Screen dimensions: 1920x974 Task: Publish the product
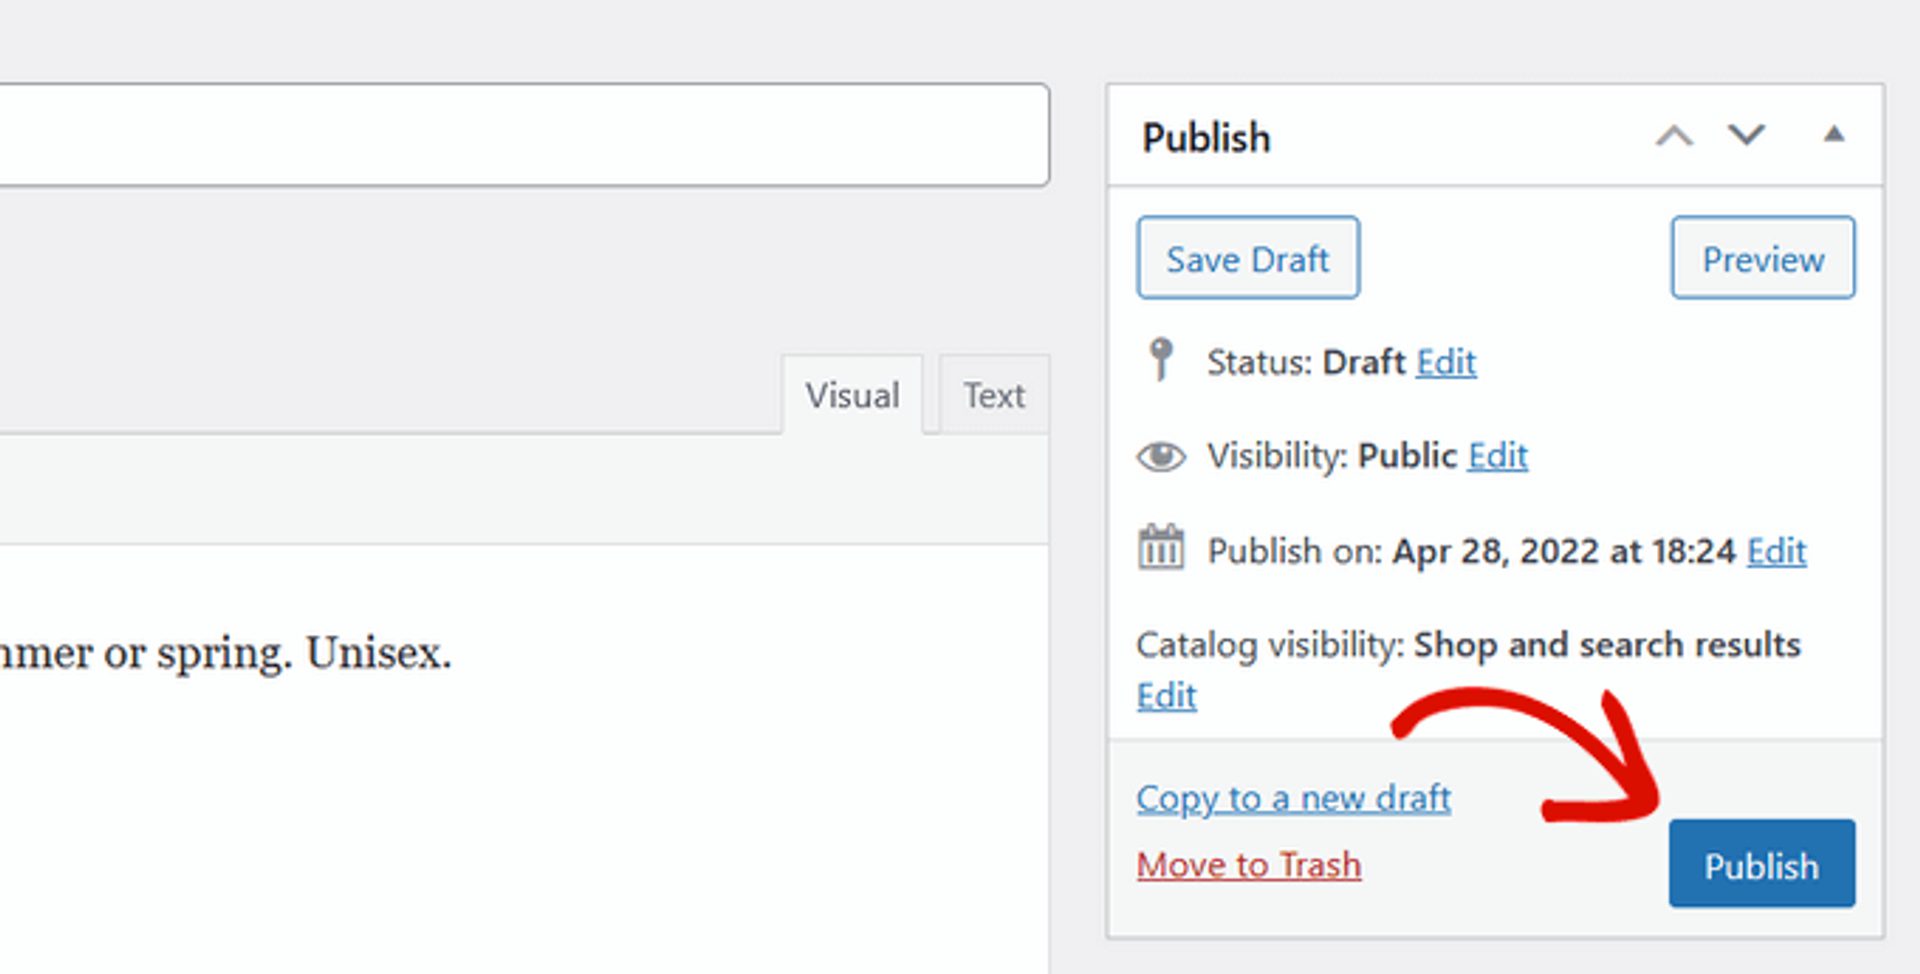tap(1761, 864)
